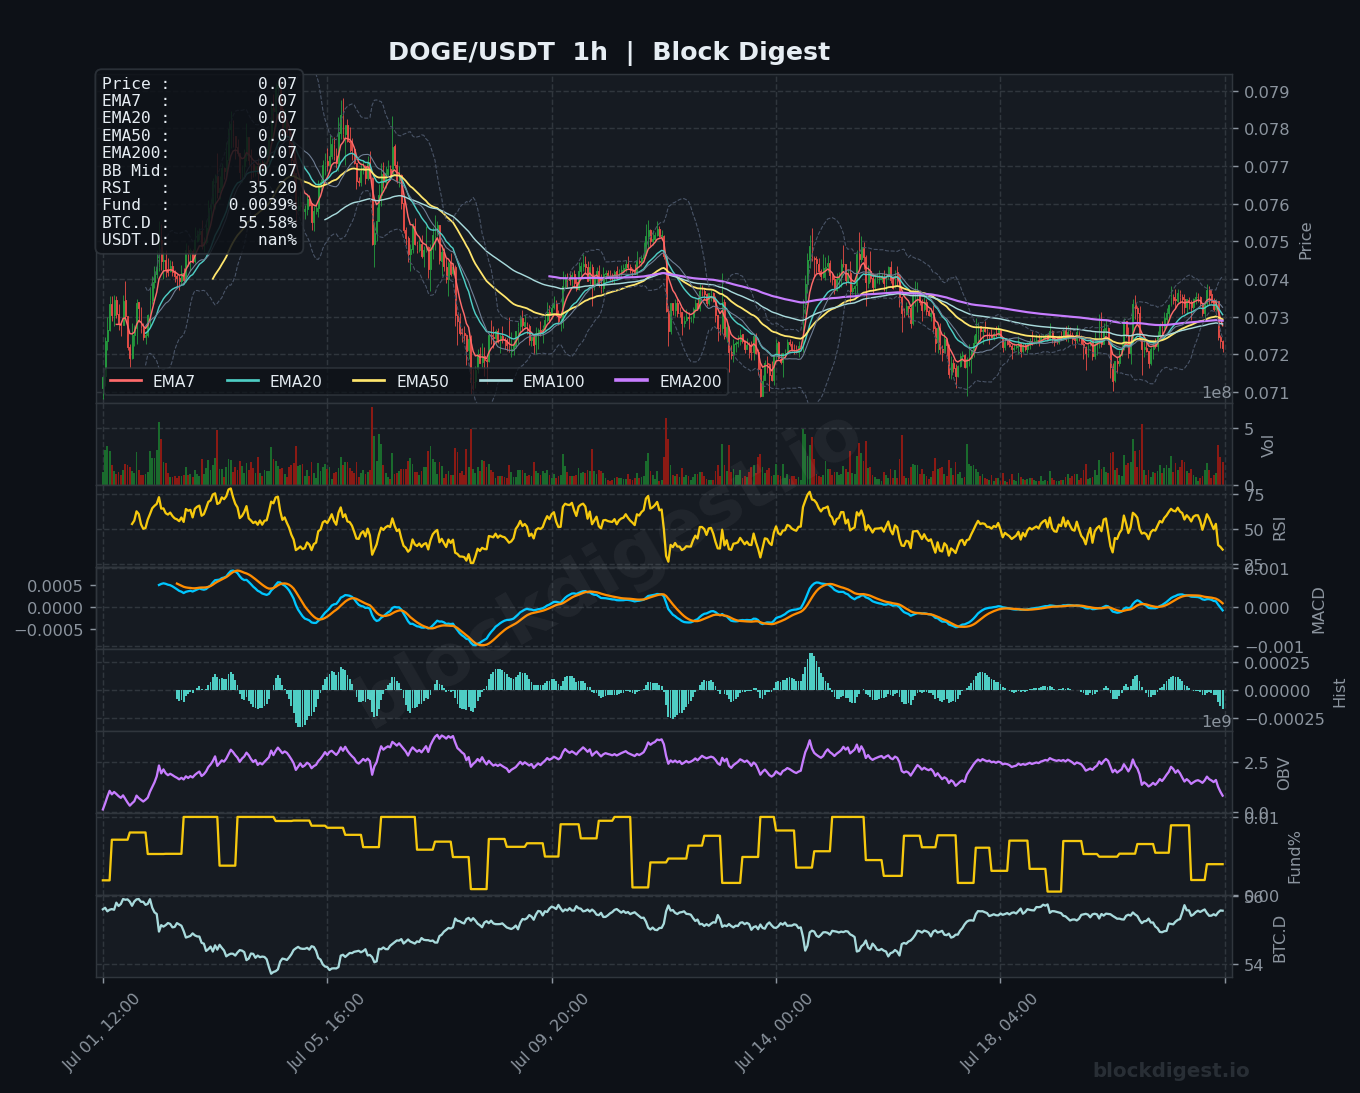
Task: Click the 0.074 price tick label
Action: pyautogui.click(x=1267, y=280)
